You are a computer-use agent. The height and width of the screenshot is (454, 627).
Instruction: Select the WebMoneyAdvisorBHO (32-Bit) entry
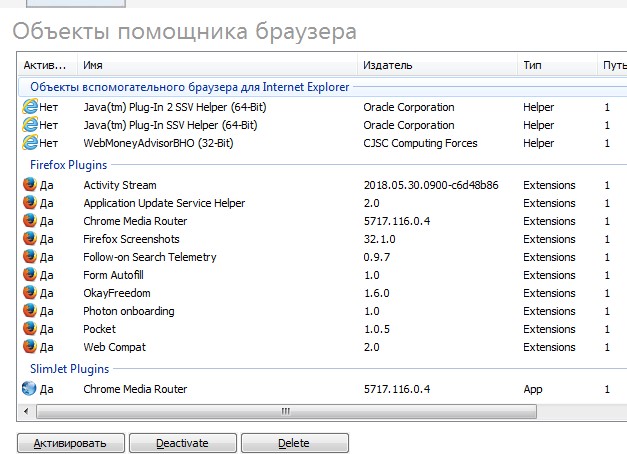pos(158,143)
